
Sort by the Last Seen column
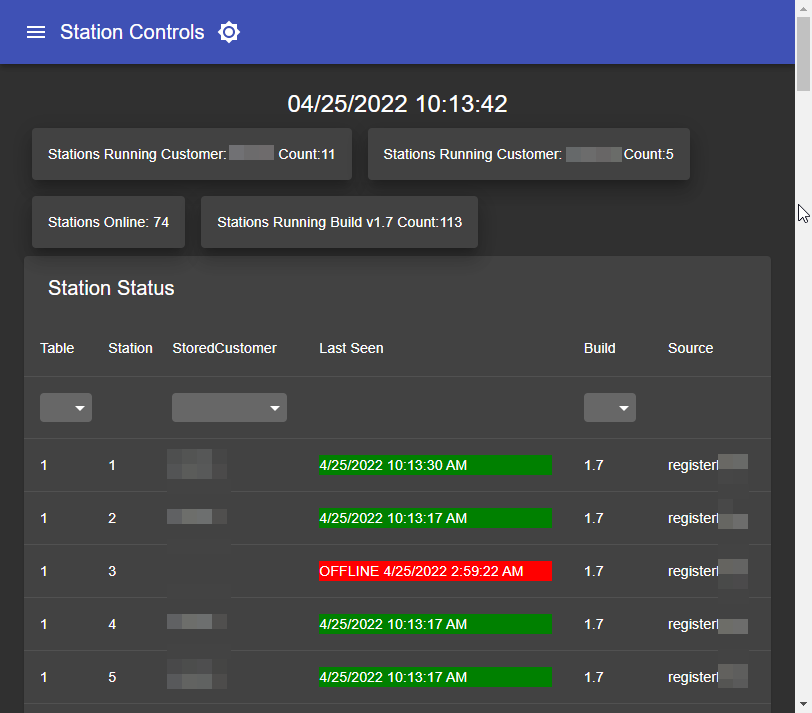click(x=351, y=348)
